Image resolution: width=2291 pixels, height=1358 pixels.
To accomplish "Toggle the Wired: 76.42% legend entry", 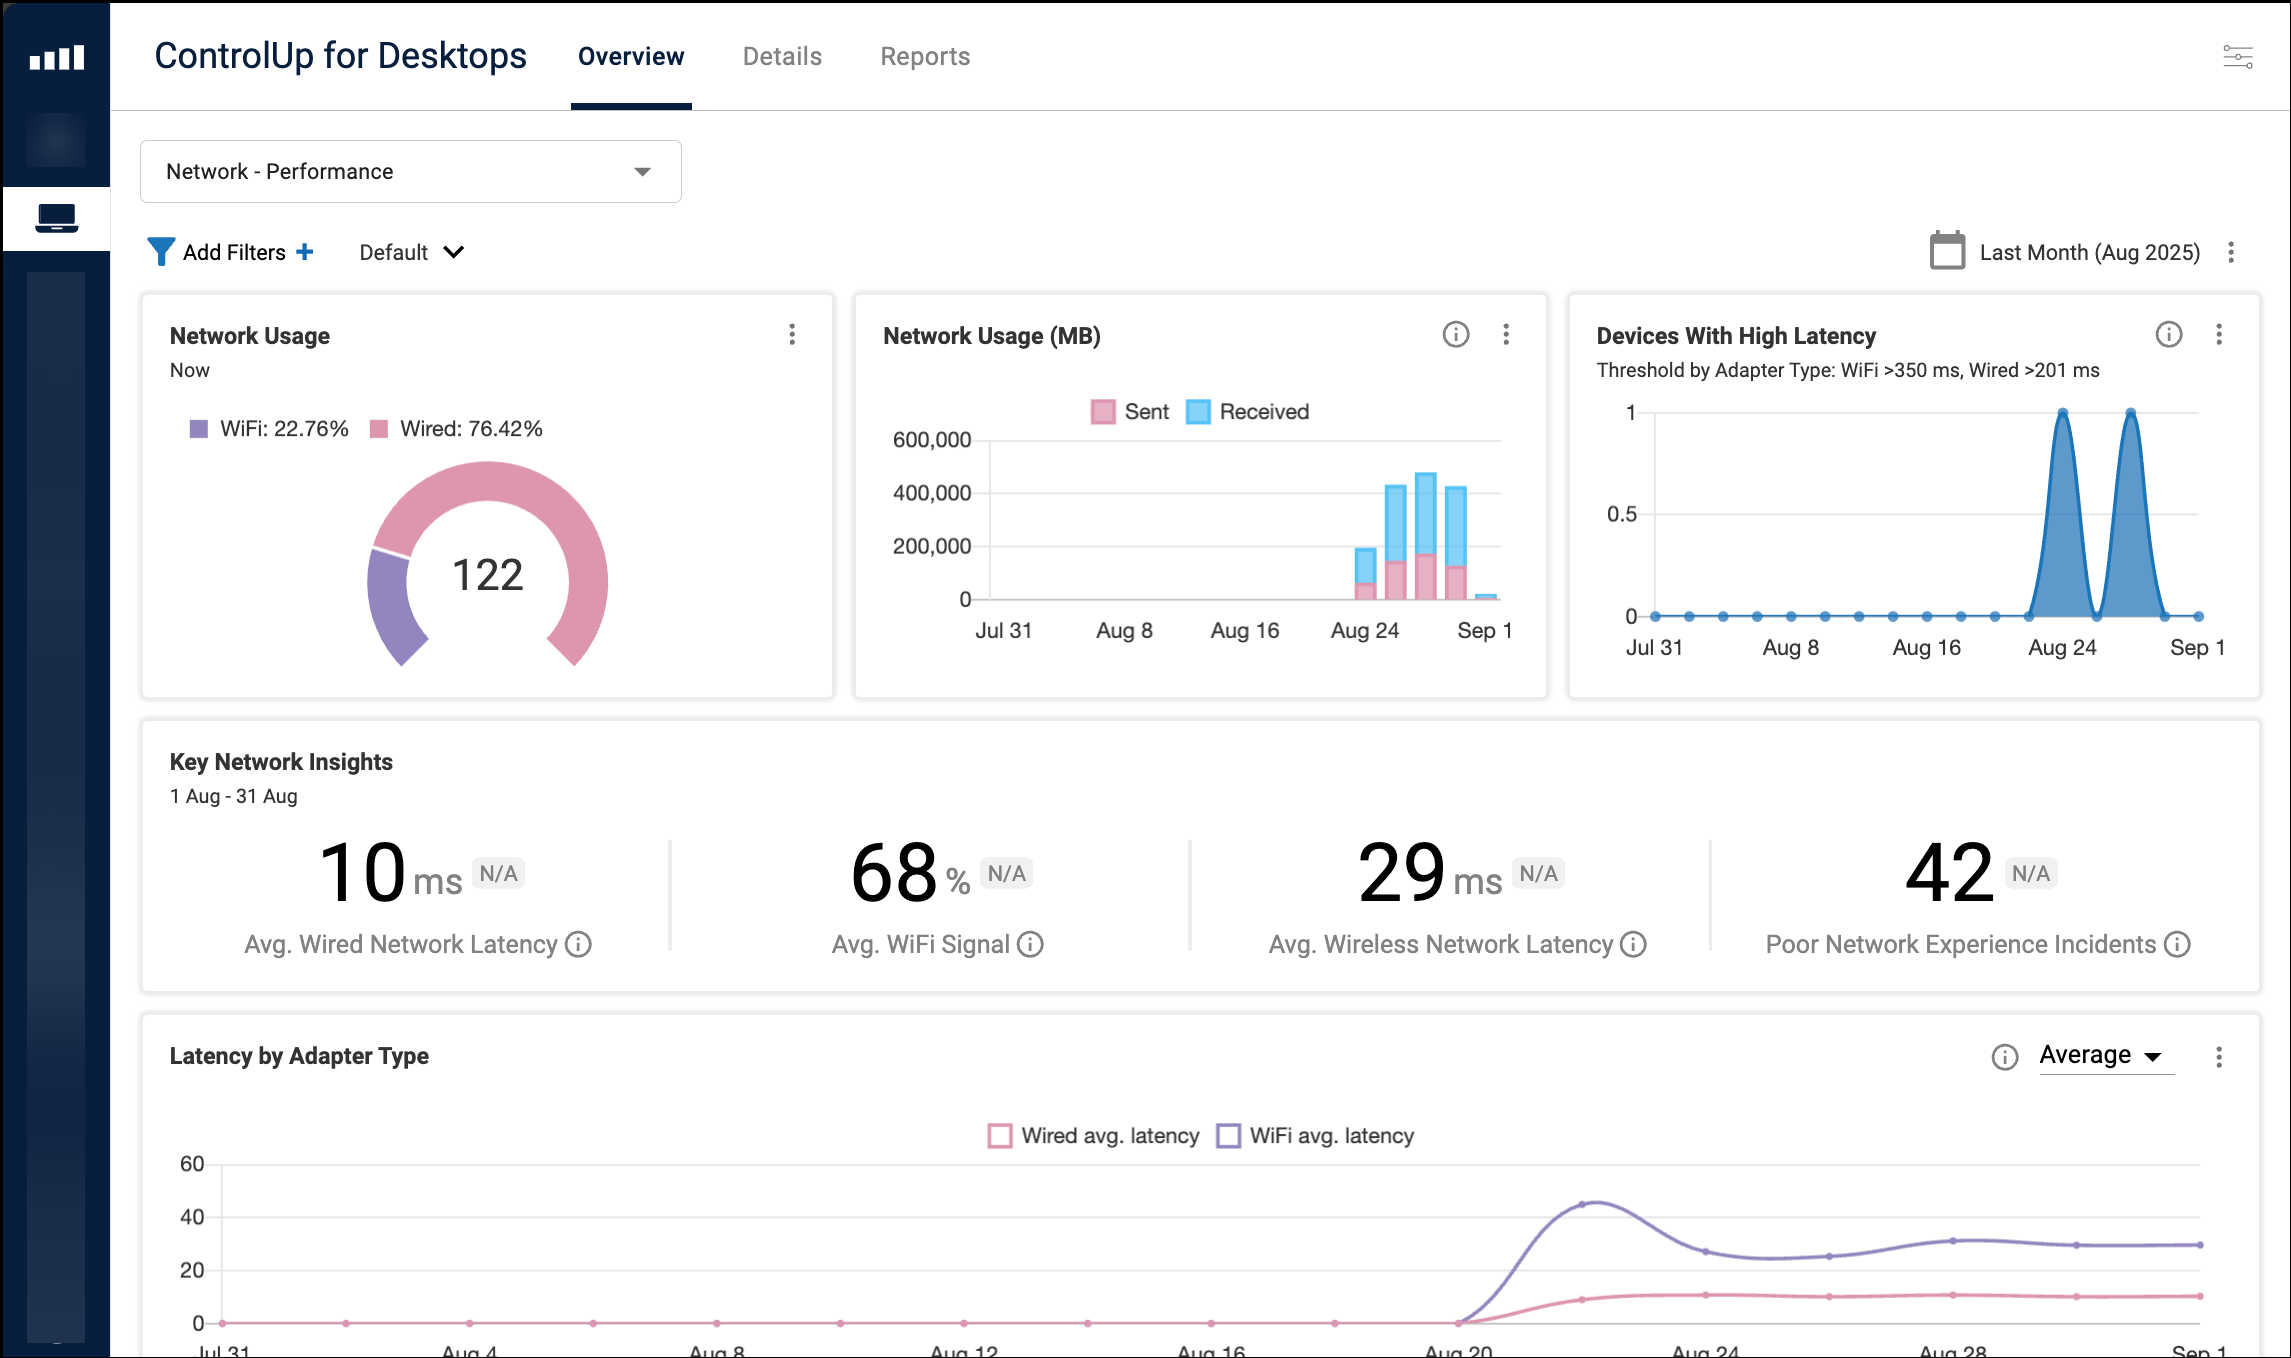I will [x=456, y=429].
